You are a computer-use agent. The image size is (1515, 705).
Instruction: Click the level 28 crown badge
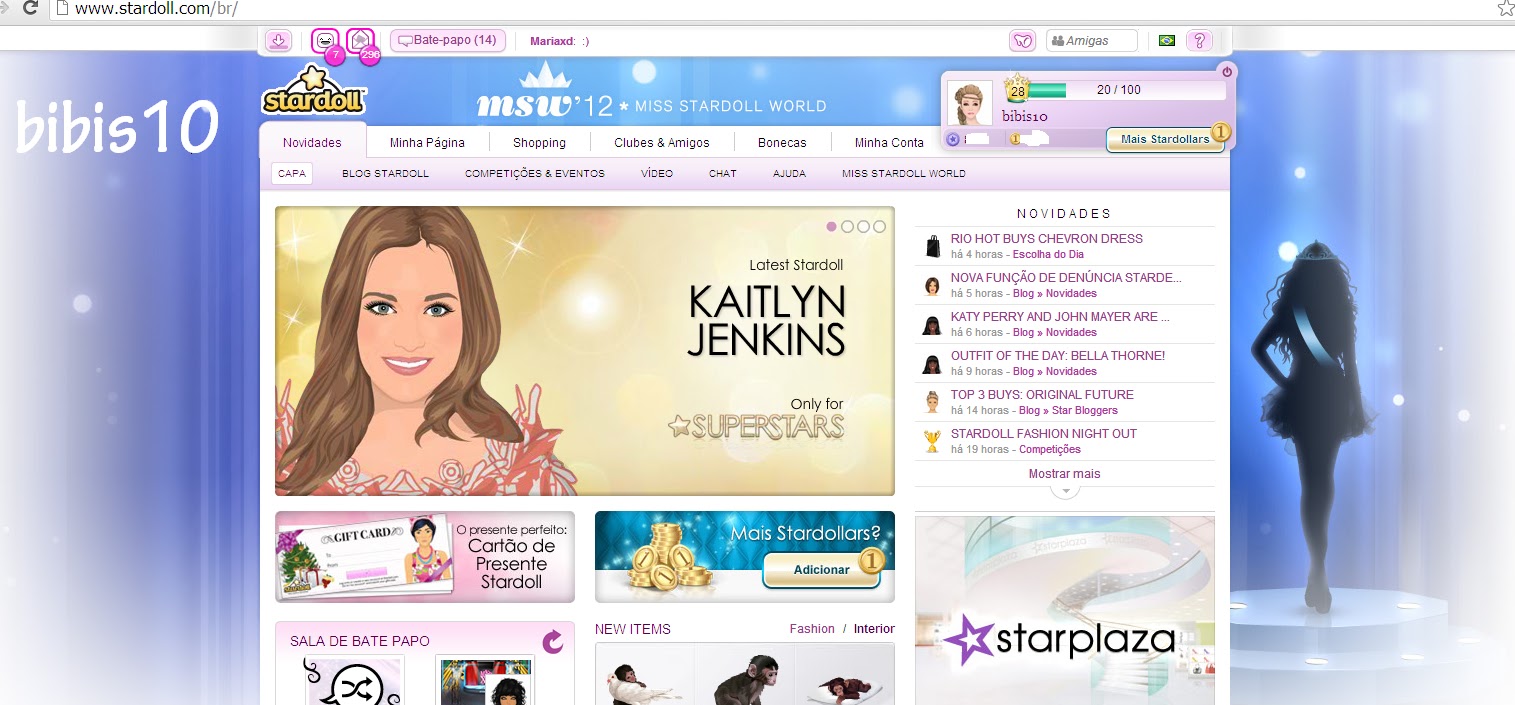pos(1017,89)
